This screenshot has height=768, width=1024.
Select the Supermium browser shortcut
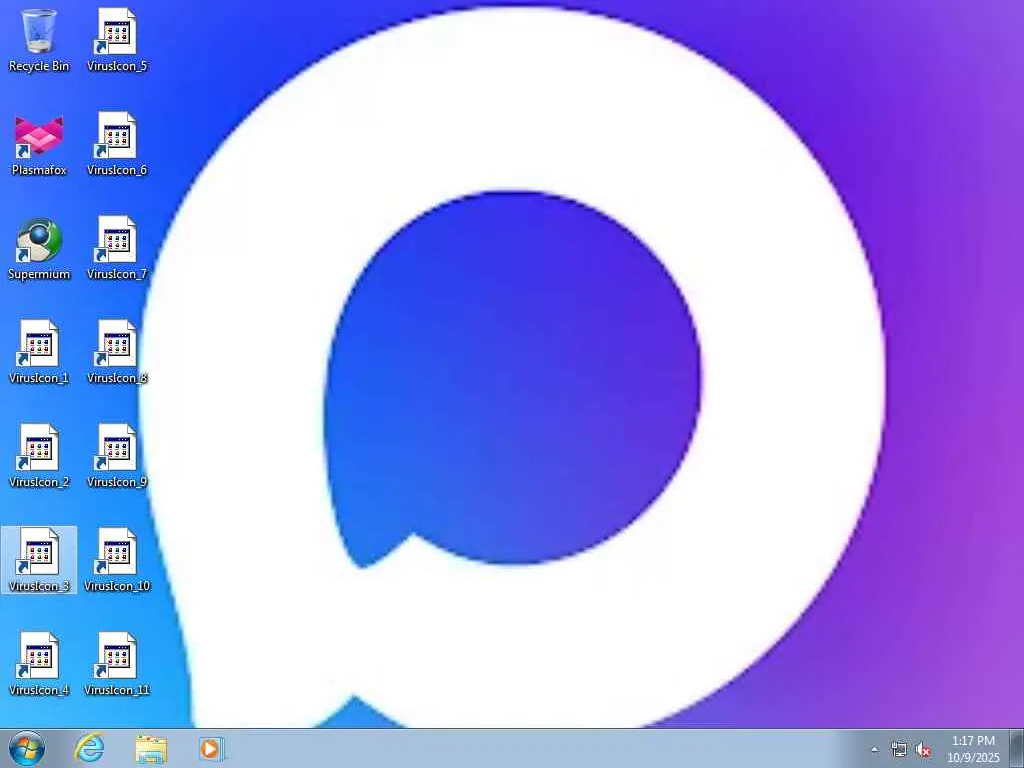pos(39,249)
